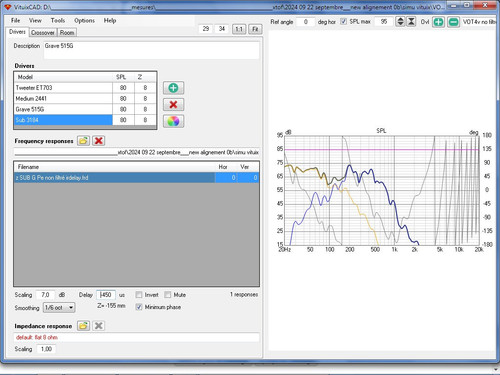Enable the Invert checkbox

click(139, 295)
